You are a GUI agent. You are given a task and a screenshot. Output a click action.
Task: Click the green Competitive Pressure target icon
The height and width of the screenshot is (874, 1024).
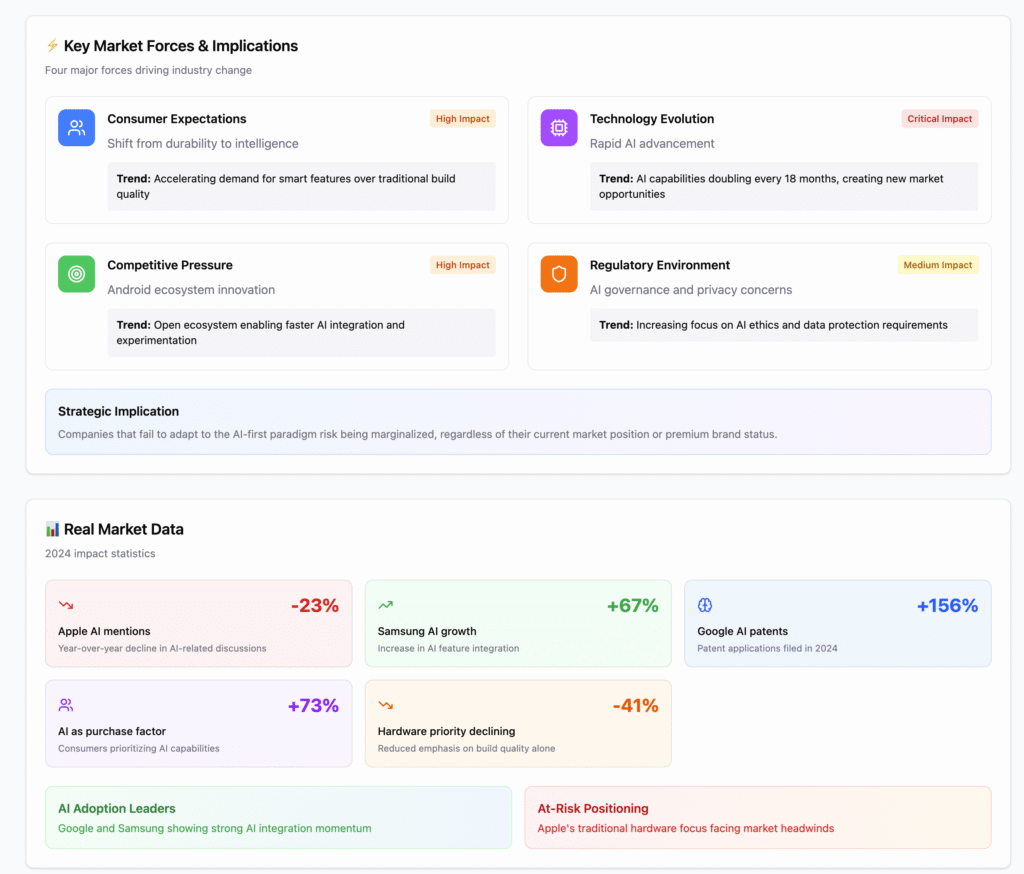(x=76, y=274)
